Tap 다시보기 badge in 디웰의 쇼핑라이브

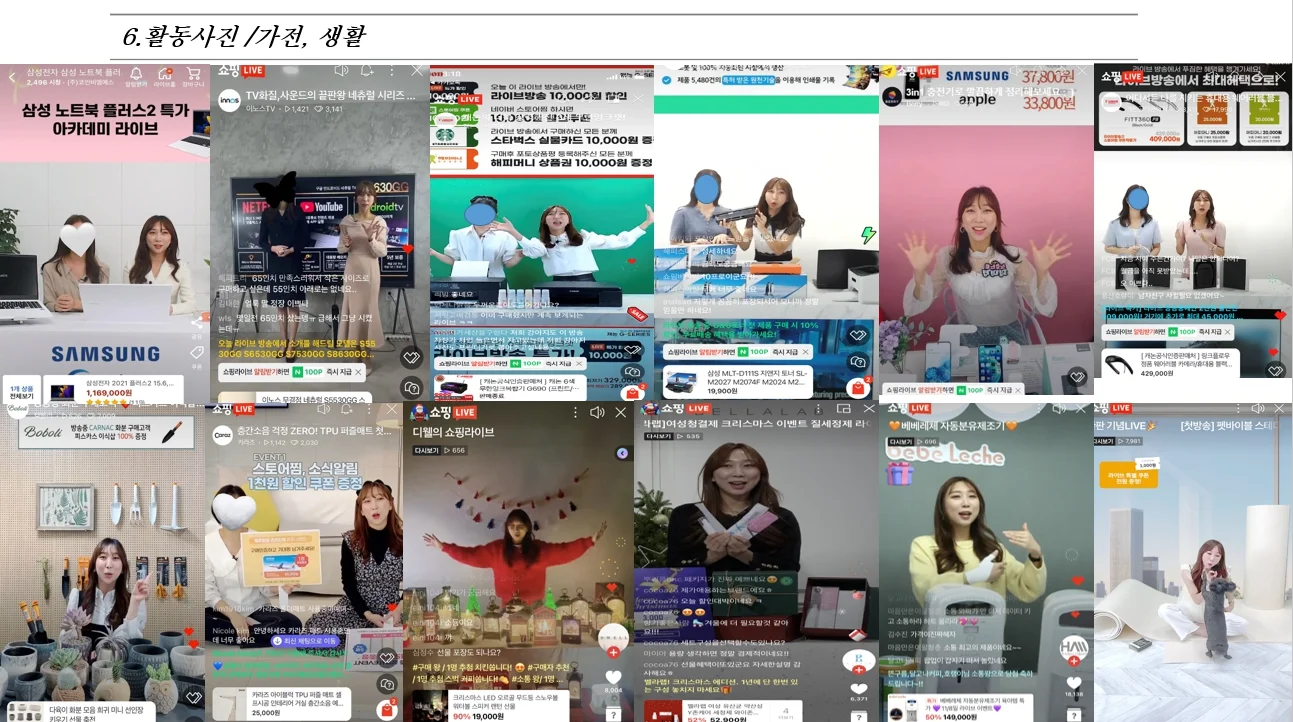[427, 450]
